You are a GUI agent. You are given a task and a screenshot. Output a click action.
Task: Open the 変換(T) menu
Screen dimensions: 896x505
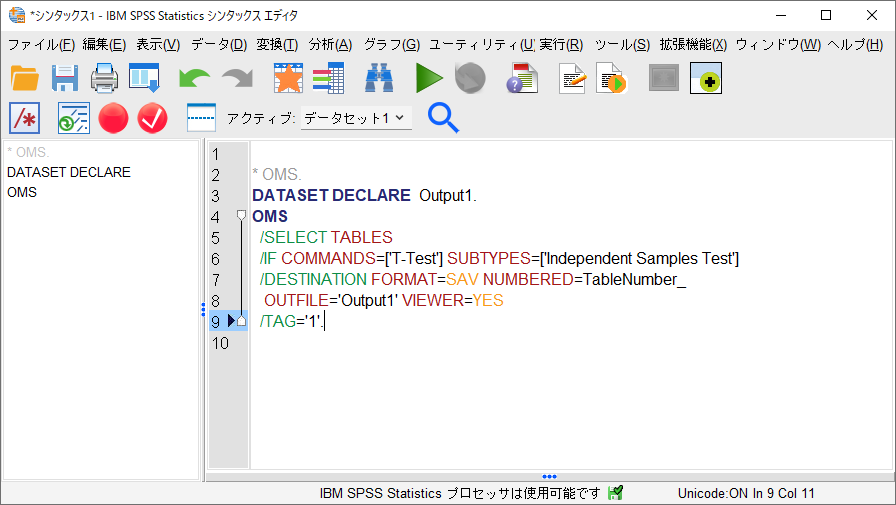(277, 45)
